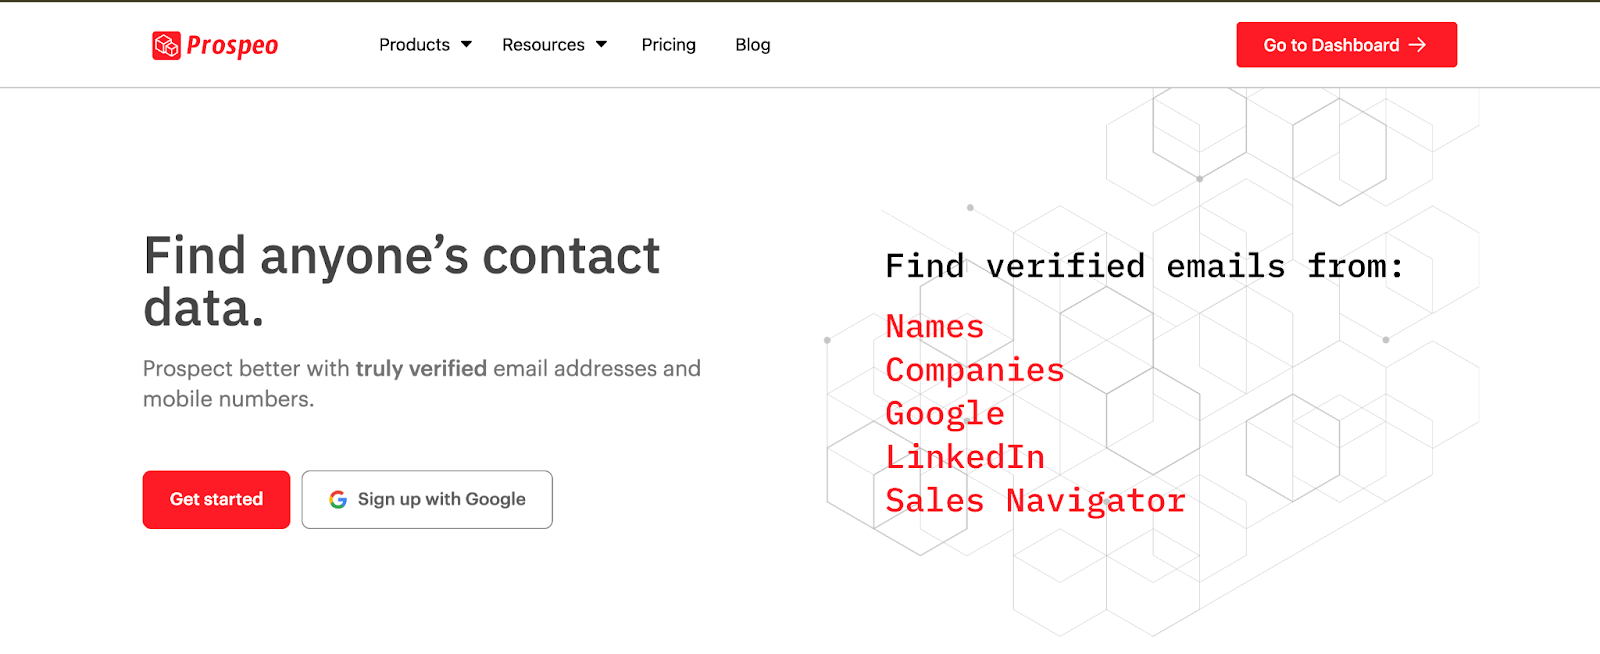Click the arrow icon in Go to Dashboard
This screenshot has width=1600, height=654.
[1417, 45]
